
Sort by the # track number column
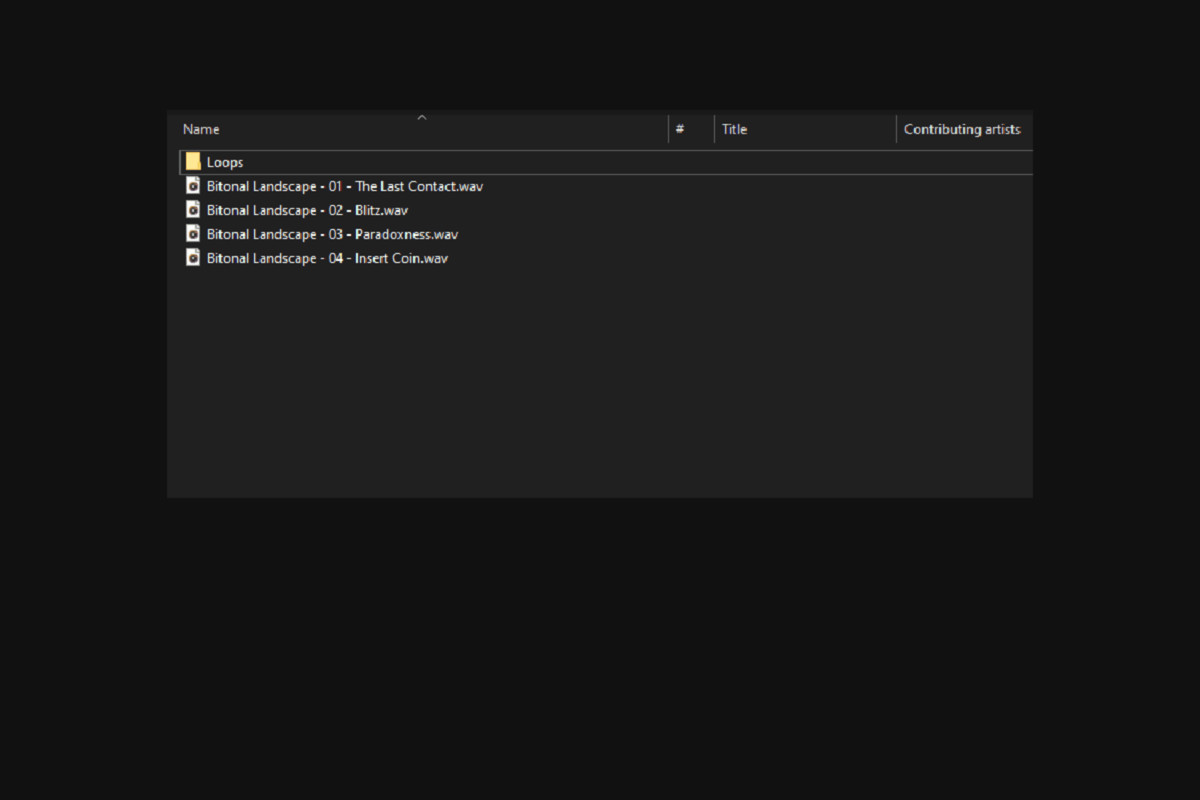[680, 129]
